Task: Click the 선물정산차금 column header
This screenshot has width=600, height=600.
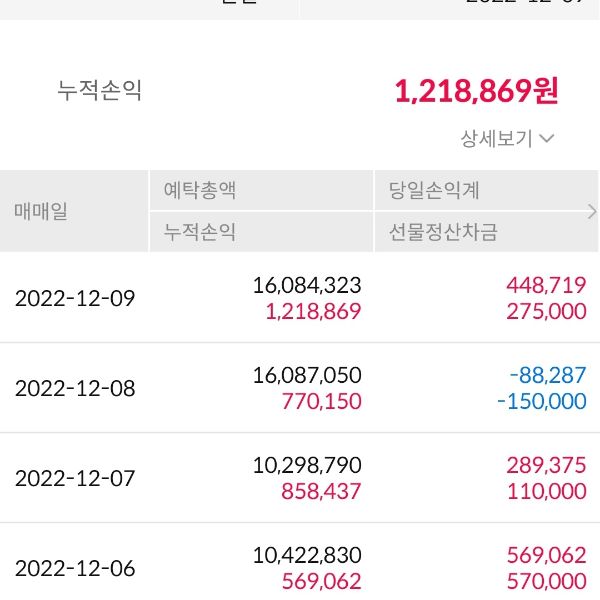Action: (443, 232)
